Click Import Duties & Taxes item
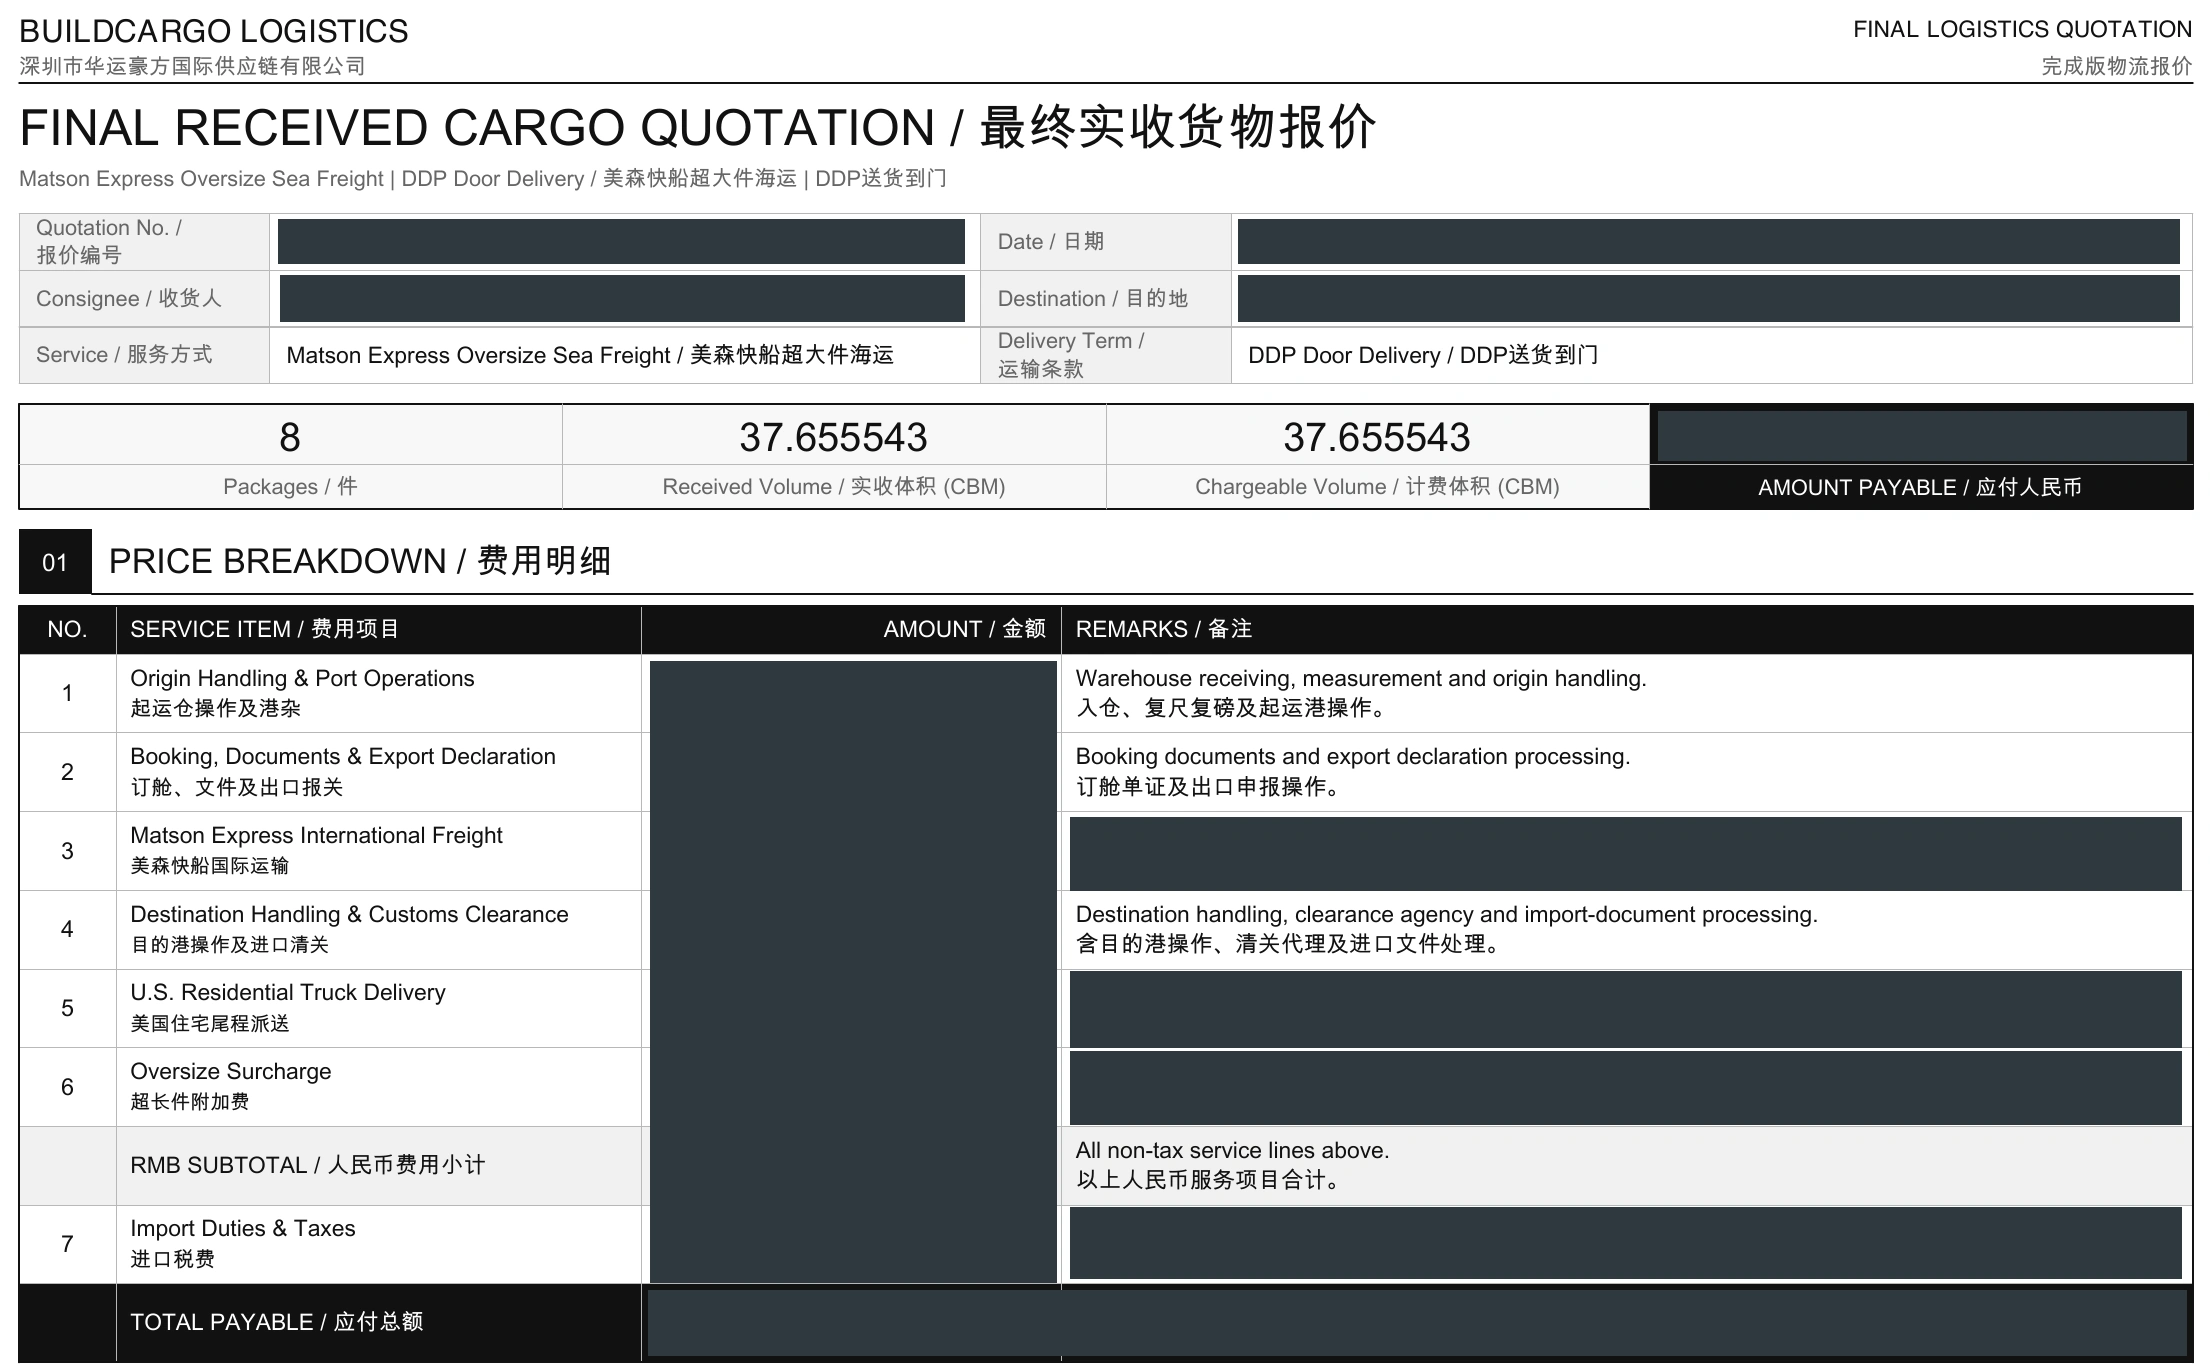Image resolution: width=2210 pixels, height=1370 pixels. tap(243, 1243)
